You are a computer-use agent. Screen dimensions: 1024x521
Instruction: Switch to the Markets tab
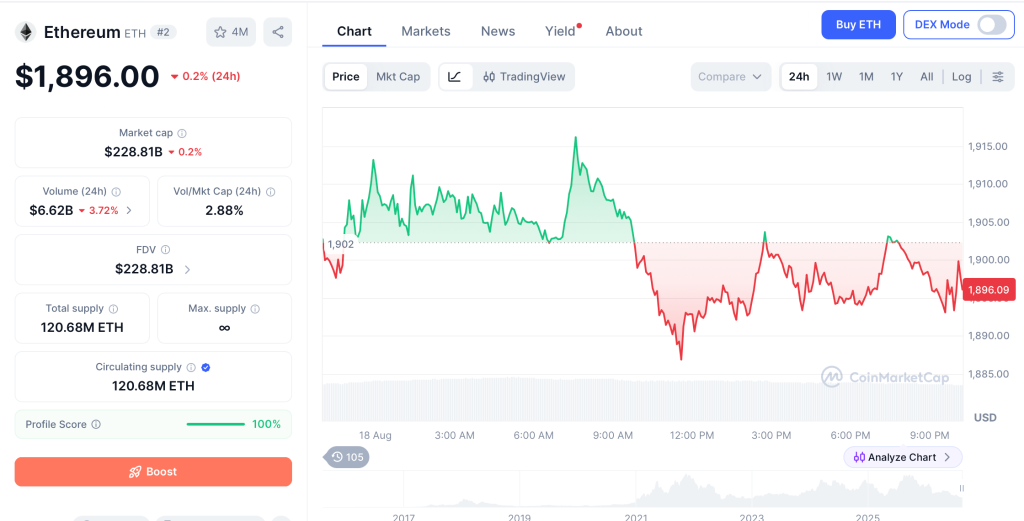(x=426, y=31)
